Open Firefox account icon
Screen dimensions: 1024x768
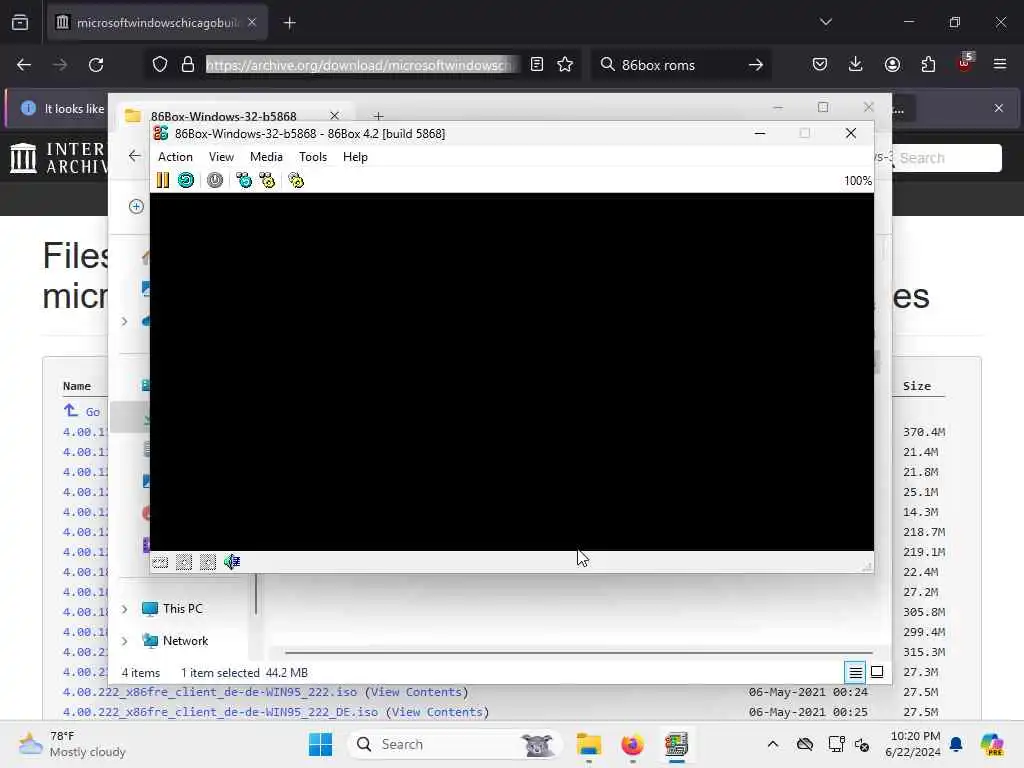tap(892, 64)
